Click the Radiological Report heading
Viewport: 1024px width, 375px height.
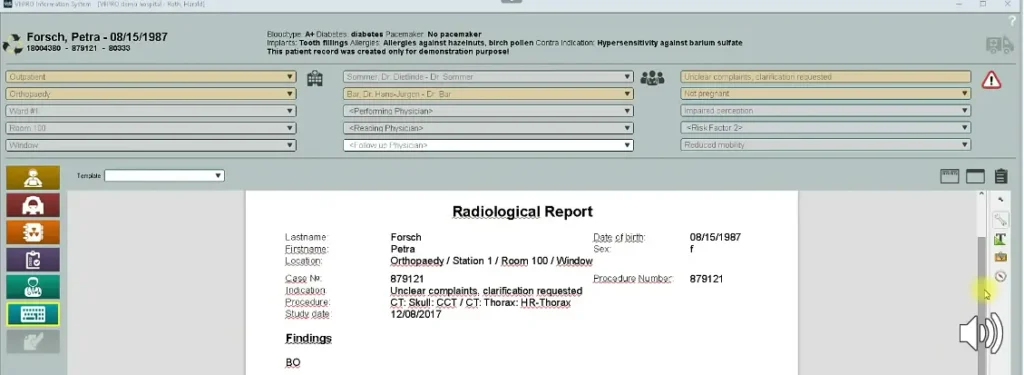click(522, 212)
